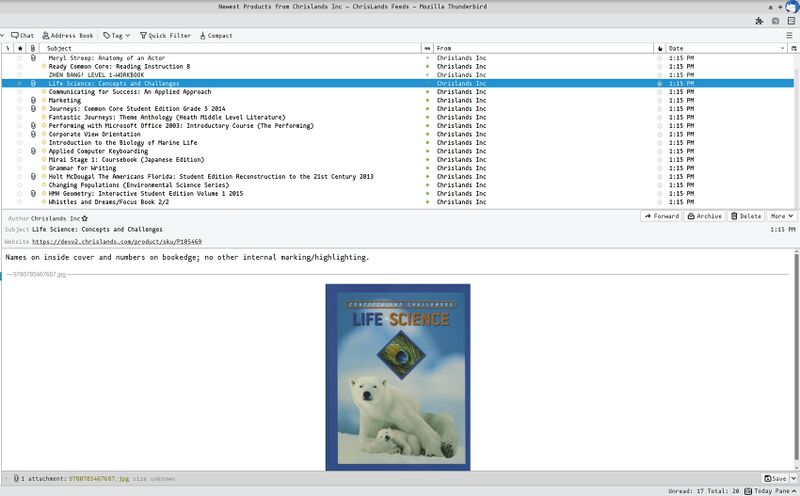The height and width of the screenshot is (496, 800).
Task: Sort by attachment column header paperclip
Action: click(x=33, y=48)
